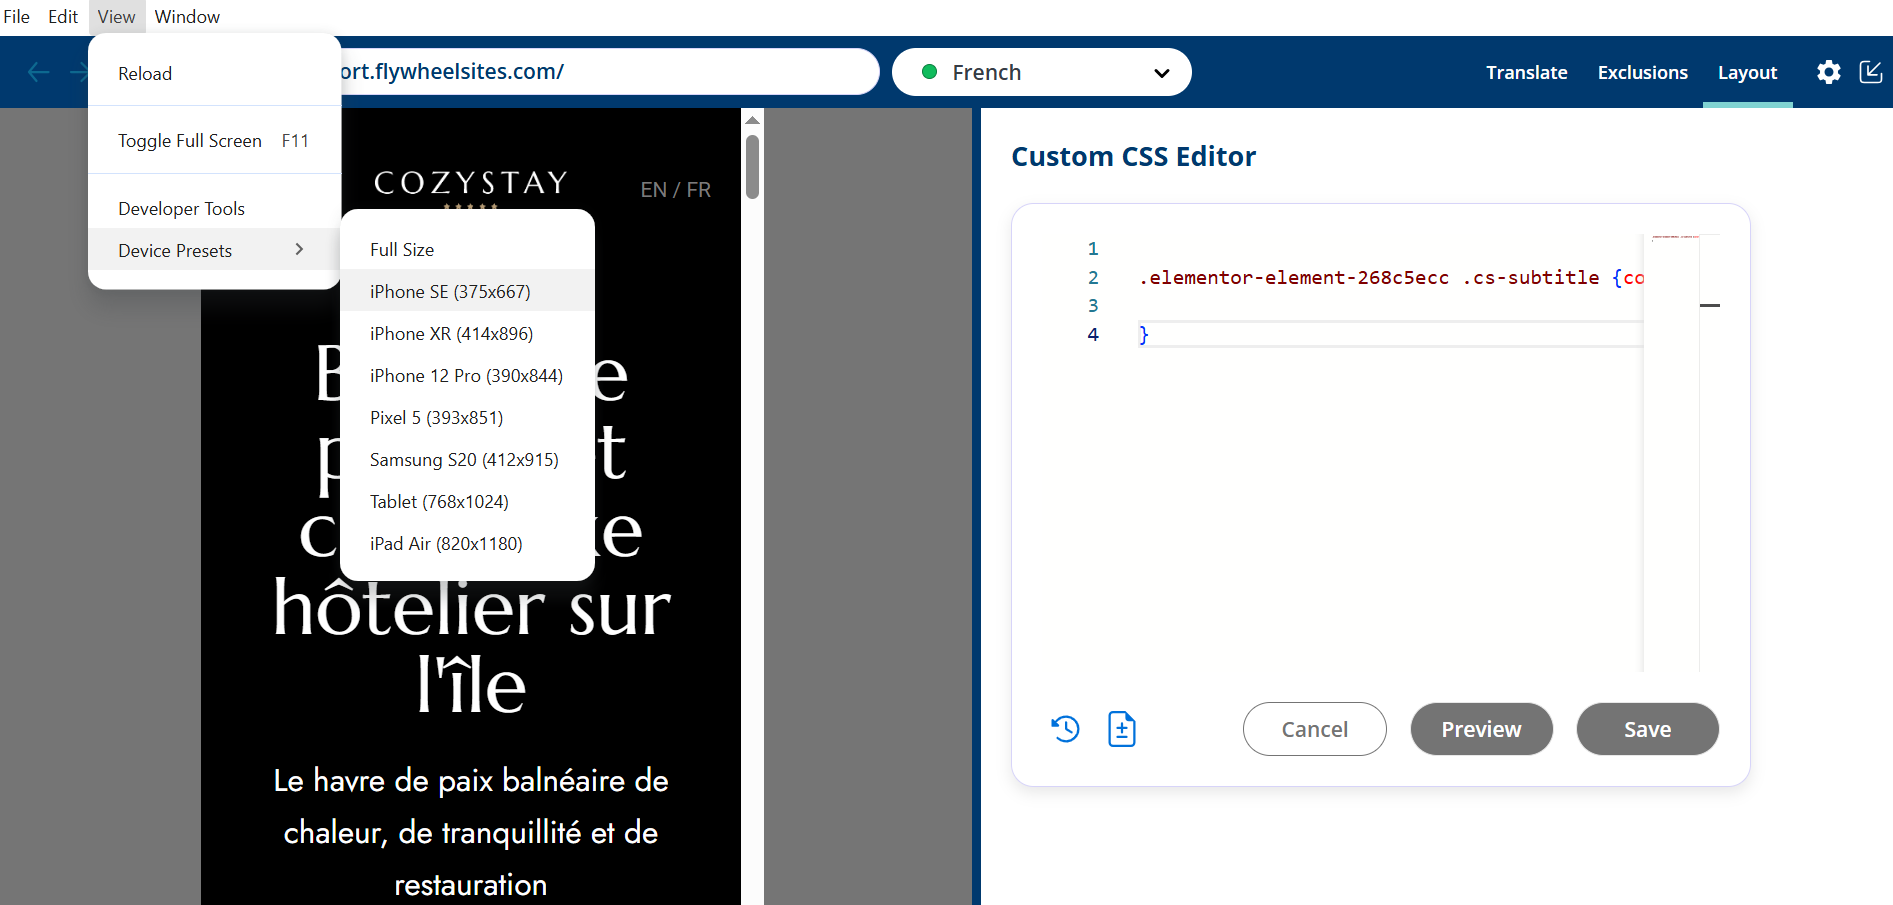Image resolution: width=1893 pixels, height=905 pixels.
Task: Click the browser back arrow
Action: click(x=38, y=72)
